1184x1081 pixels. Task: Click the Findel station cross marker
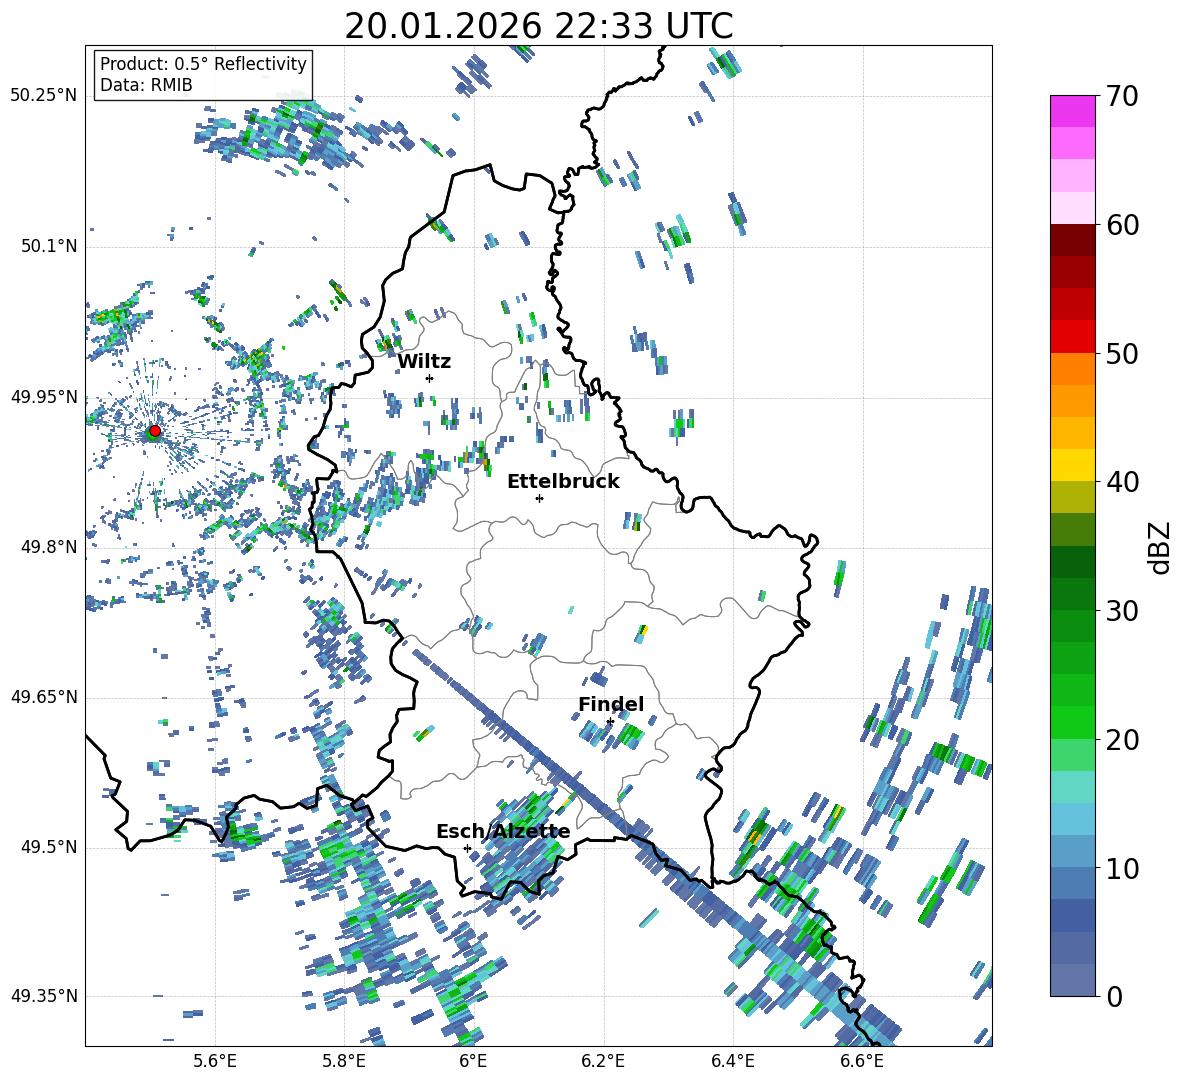[610, 722]
